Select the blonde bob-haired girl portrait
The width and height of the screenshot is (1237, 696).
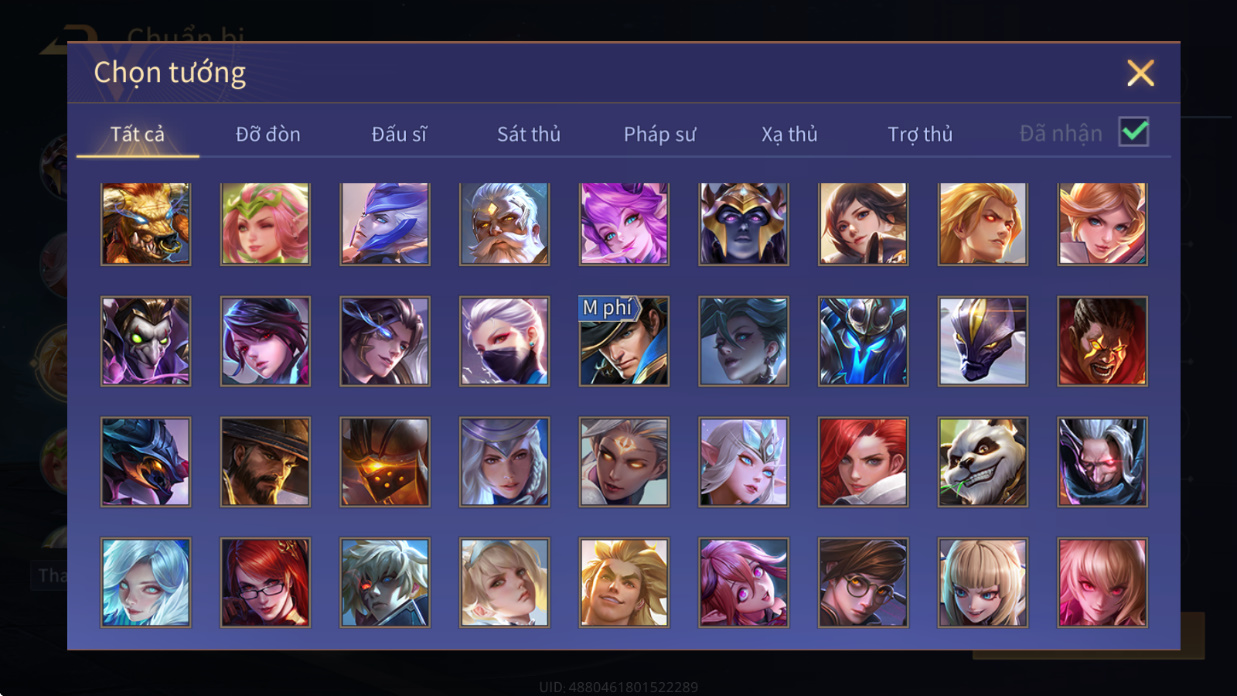983,583
